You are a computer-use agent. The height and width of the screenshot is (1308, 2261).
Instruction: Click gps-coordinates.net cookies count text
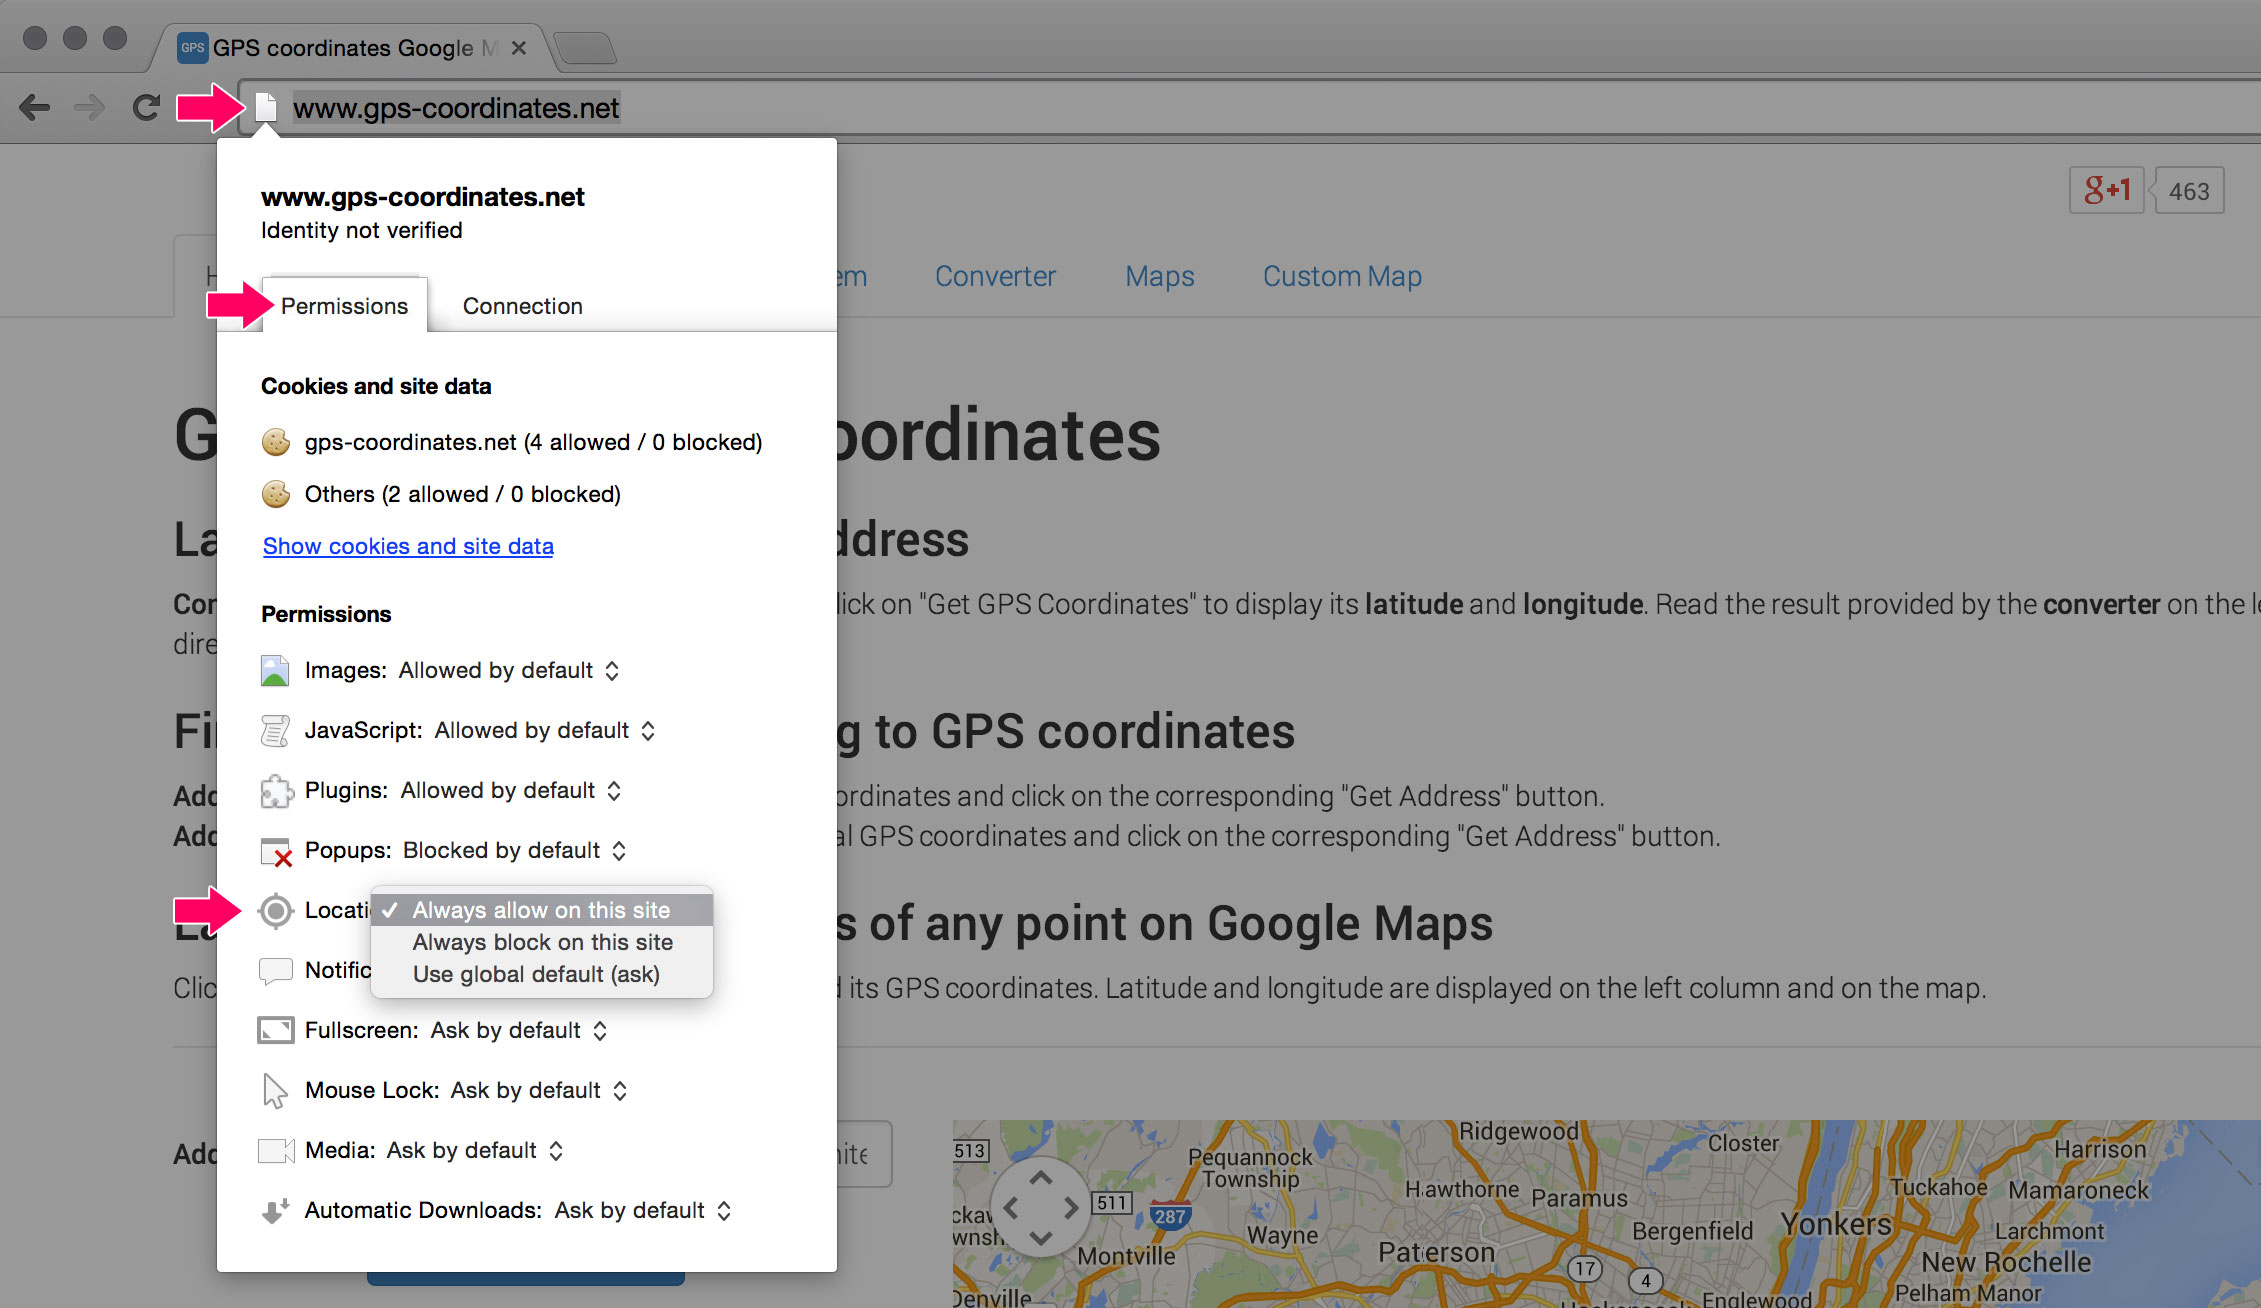[x=533, y=442]
